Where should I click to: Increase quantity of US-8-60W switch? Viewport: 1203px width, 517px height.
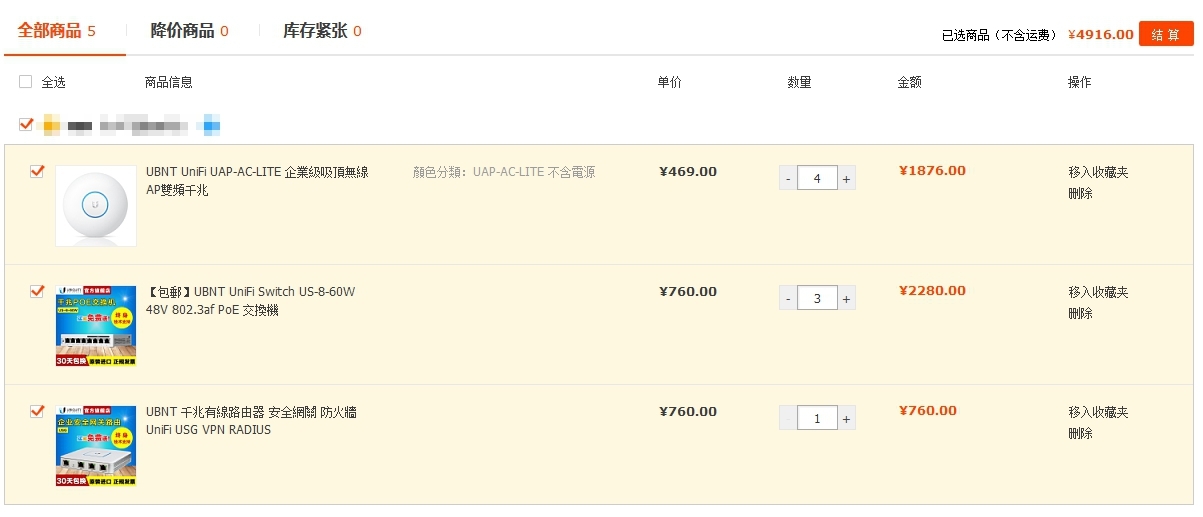click(846, 298)
